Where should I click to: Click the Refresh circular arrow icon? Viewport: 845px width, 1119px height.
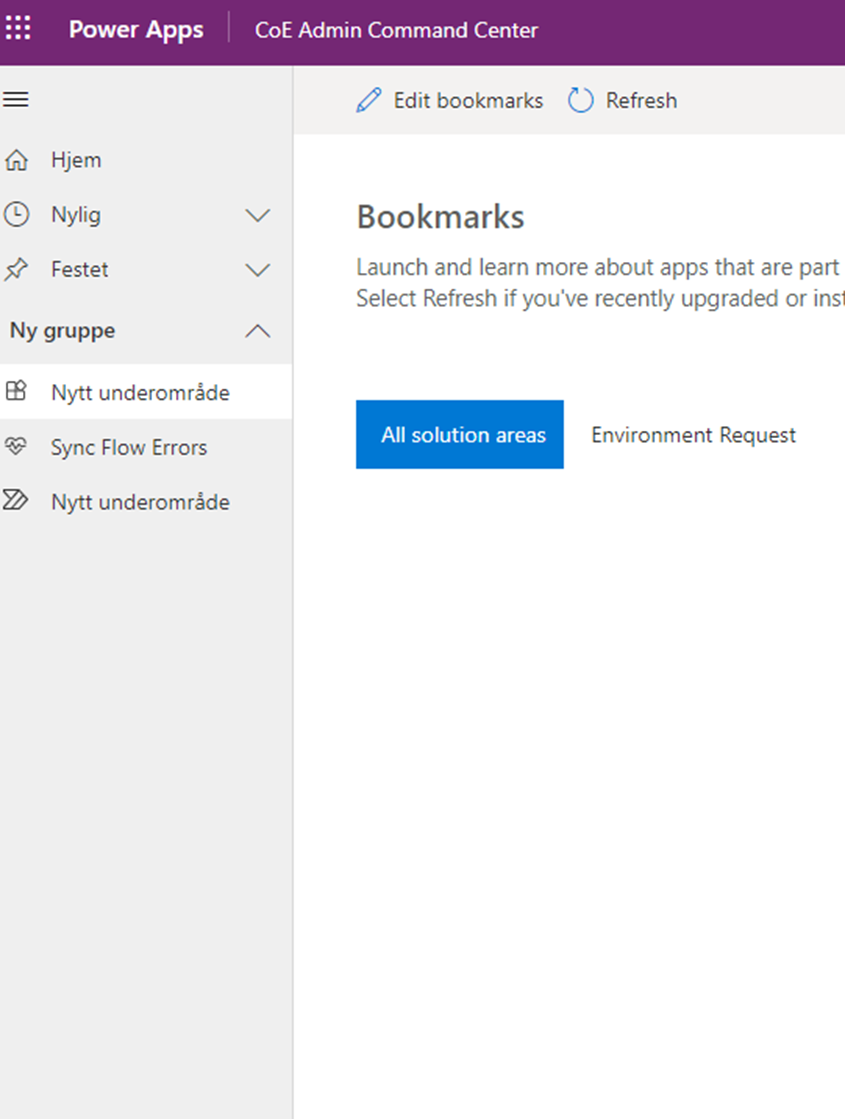(580, 100)
